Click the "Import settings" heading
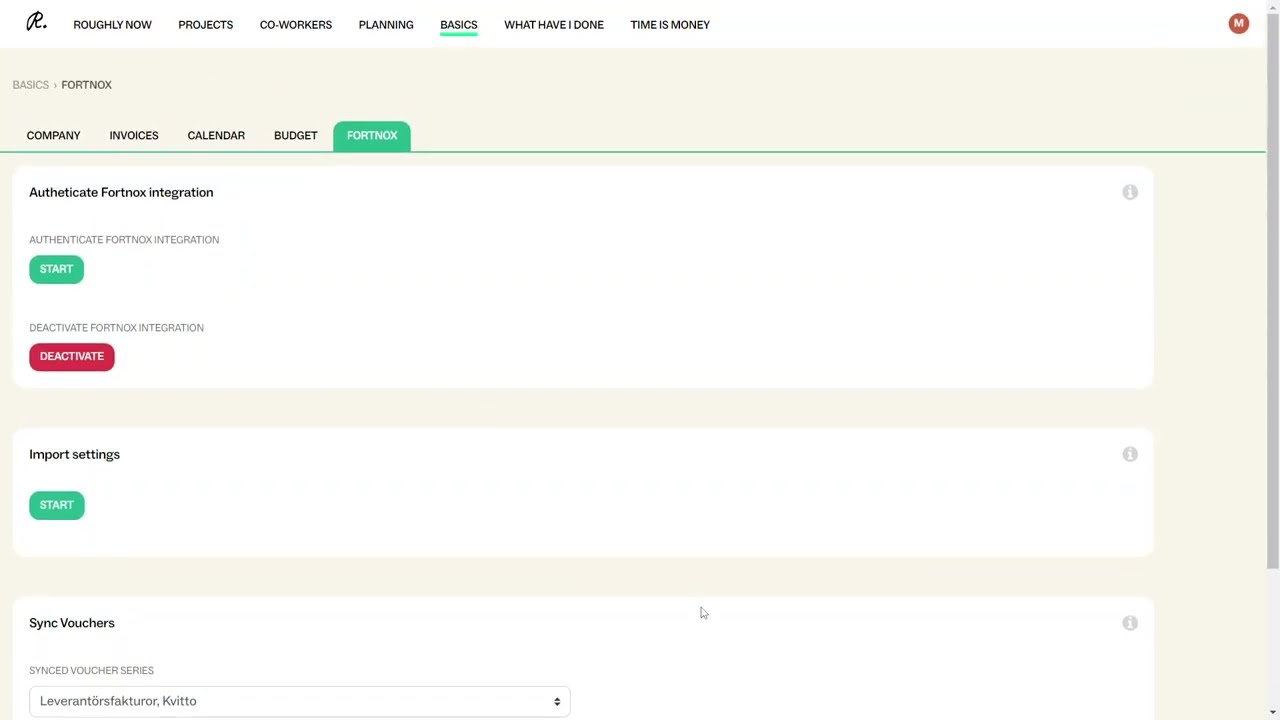This screenshot has width=1280, height=720. (74, 454)
